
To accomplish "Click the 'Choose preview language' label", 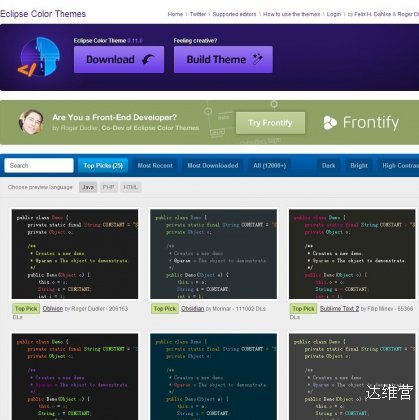I will 40,187.
